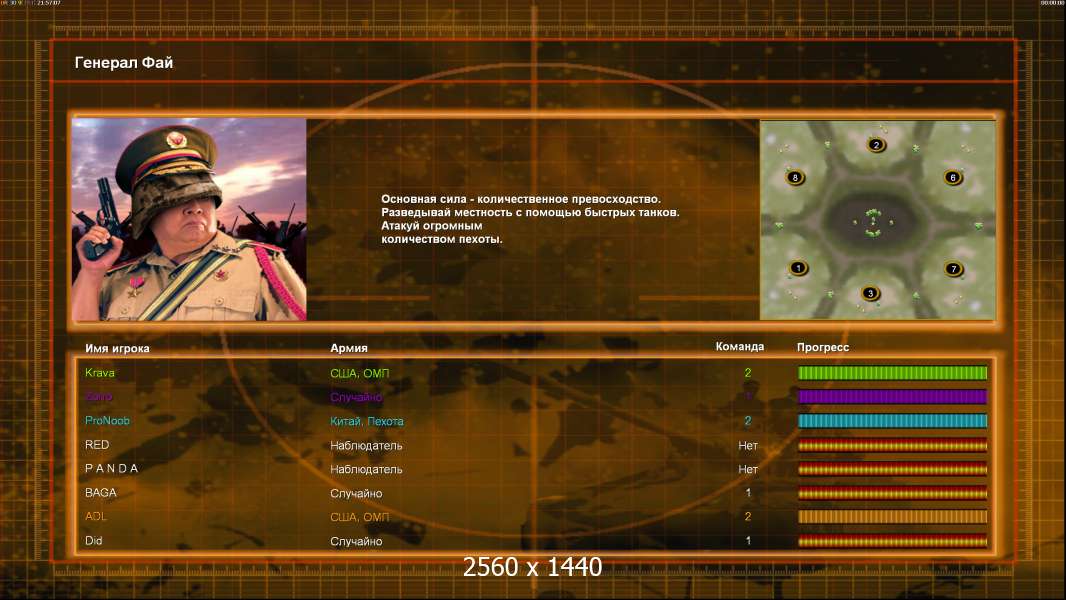Click the orange progress bar for ADL
Screen dimensions: 1066x600
pos(892,516)
